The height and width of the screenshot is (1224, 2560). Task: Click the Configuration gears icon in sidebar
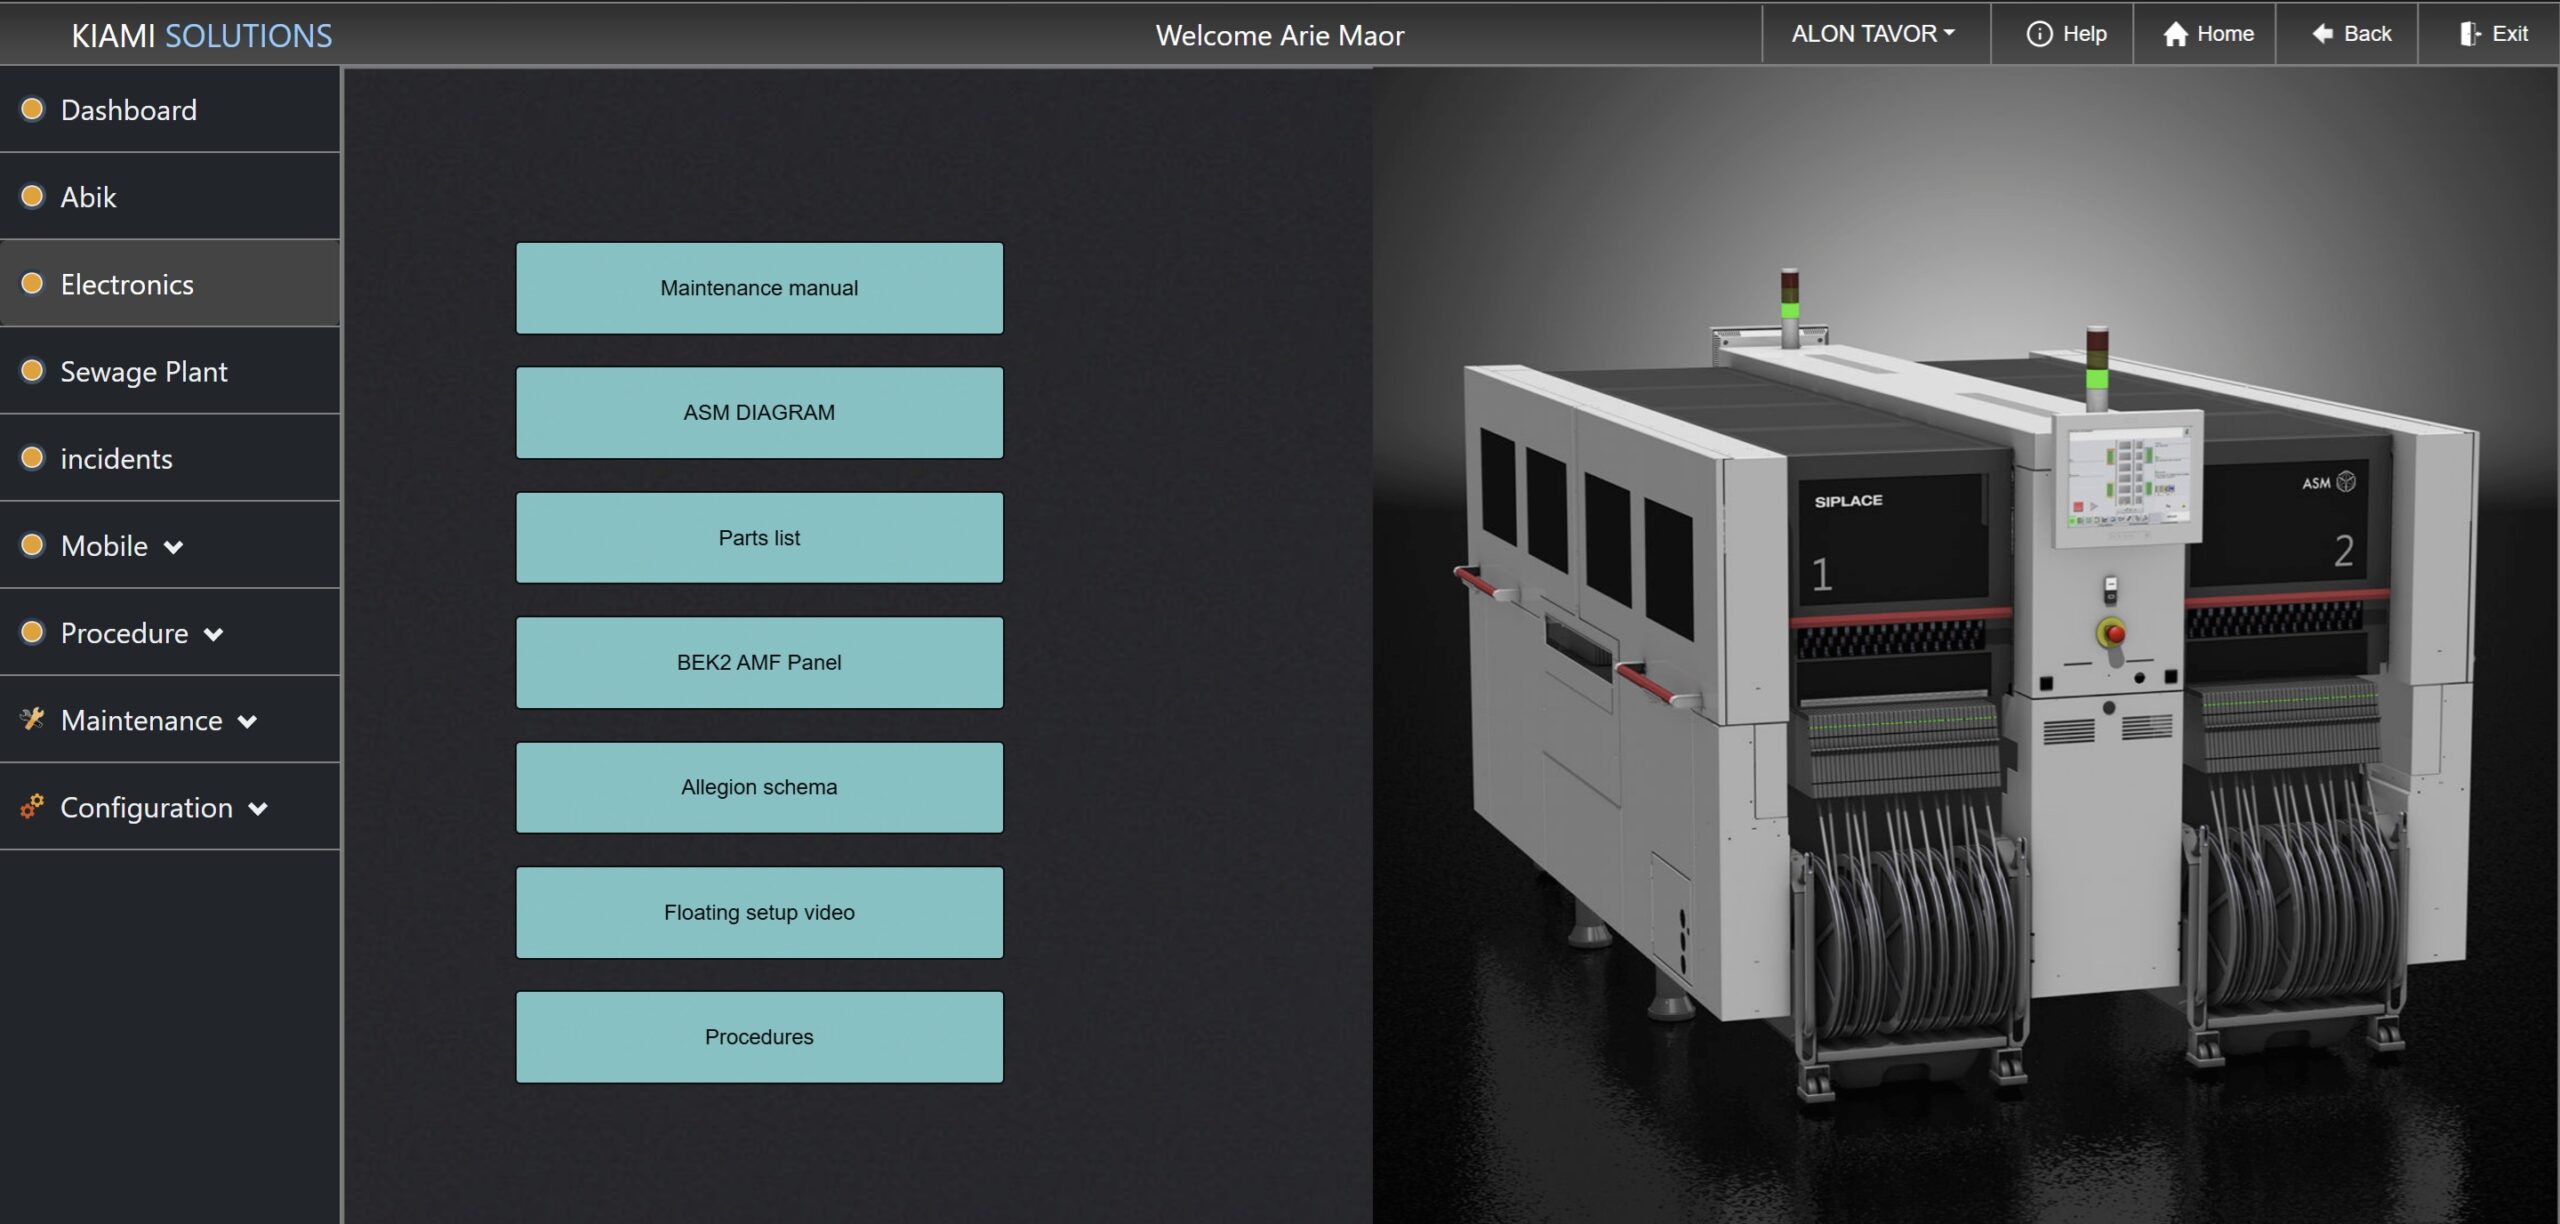click(x=32, y=806)
